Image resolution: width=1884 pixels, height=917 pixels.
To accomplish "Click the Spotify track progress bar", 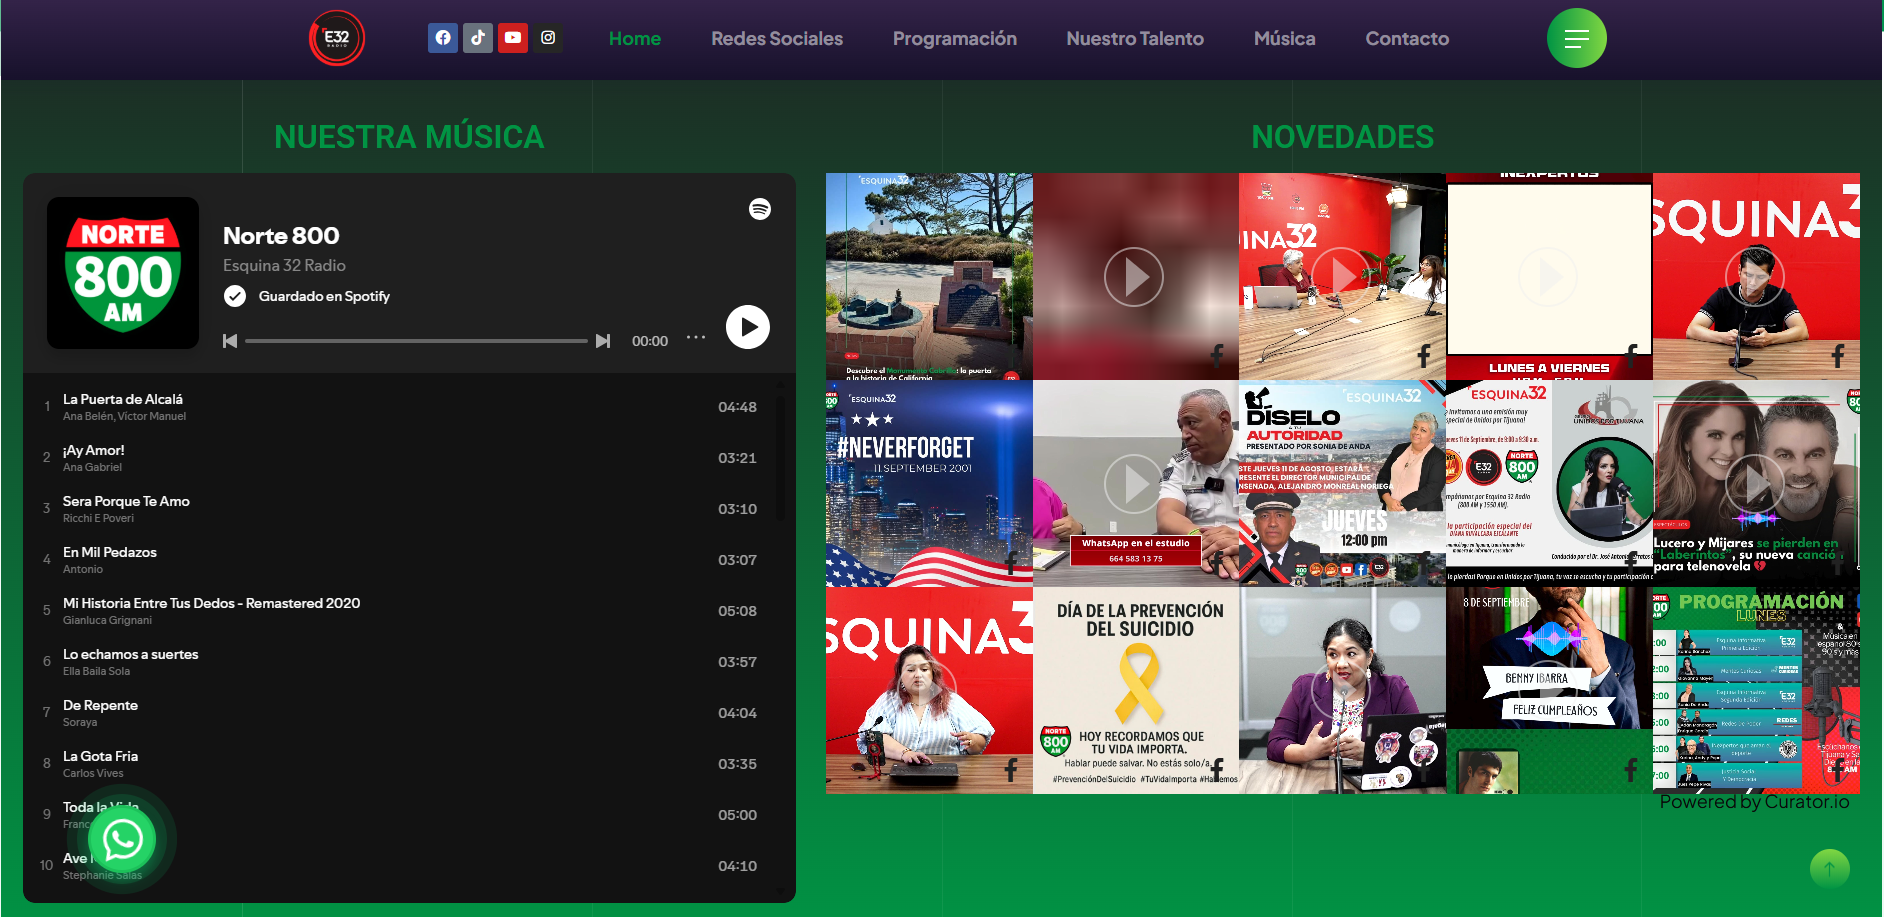I will (x=416, y=341).
